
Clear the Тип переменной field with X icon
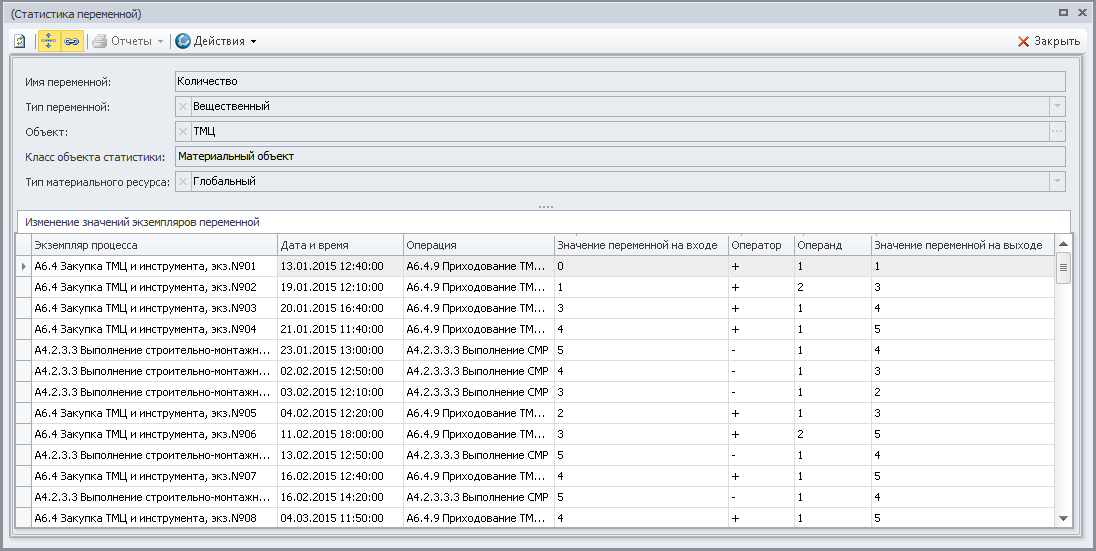[182, 107]
